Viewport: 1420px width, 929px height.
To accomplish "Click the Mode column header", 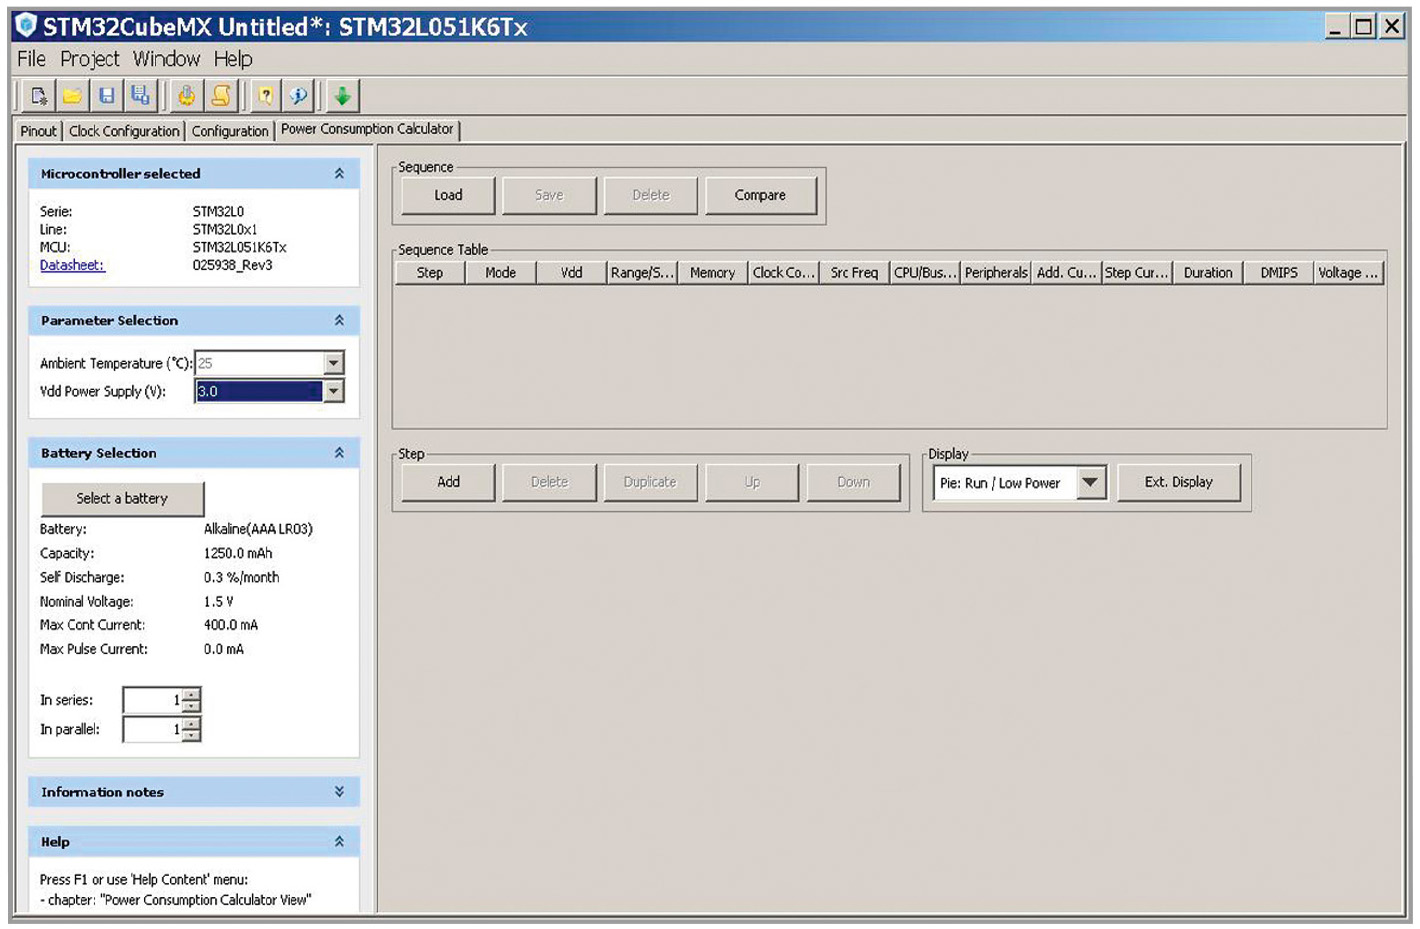I will tap(501, 273).
